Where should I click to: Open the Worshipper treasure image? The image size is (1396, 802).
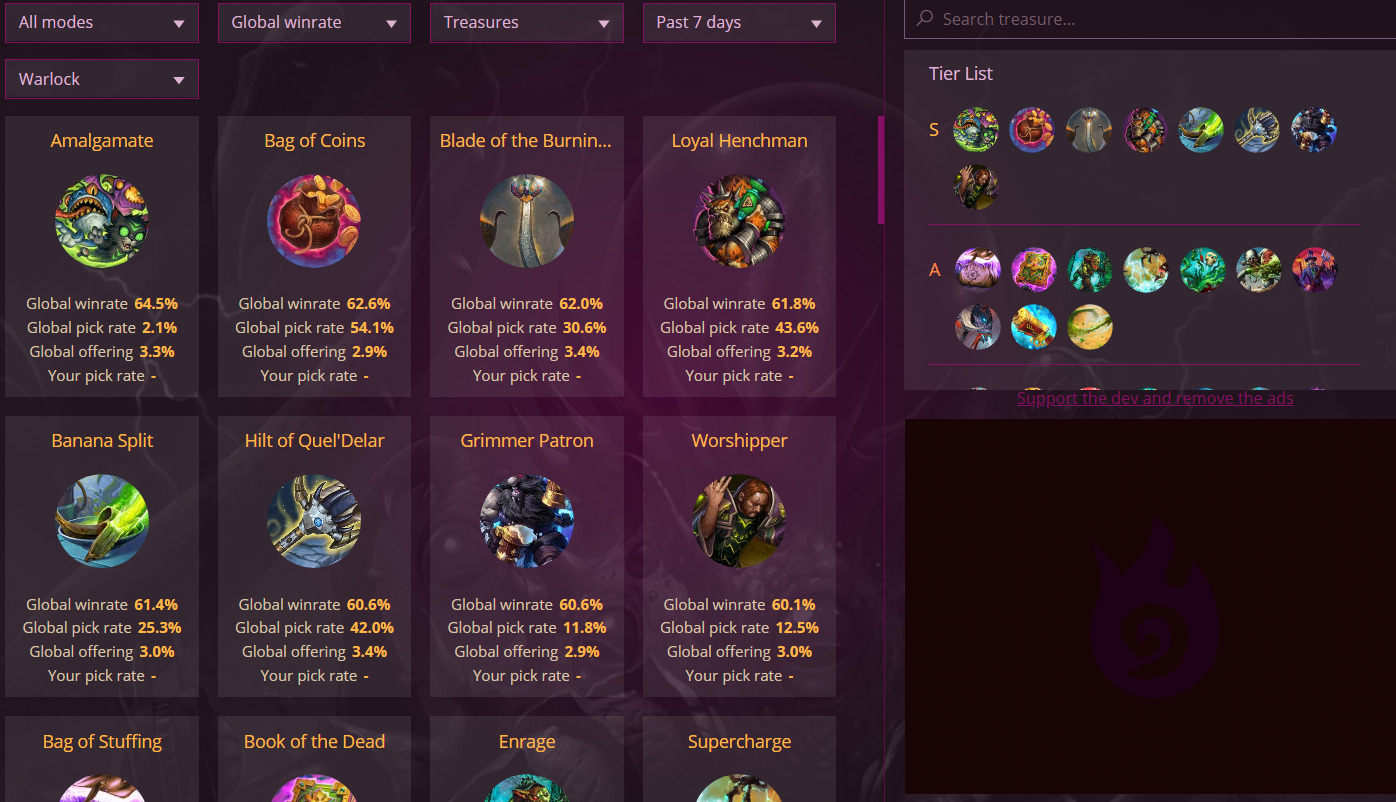coord(739,521)
